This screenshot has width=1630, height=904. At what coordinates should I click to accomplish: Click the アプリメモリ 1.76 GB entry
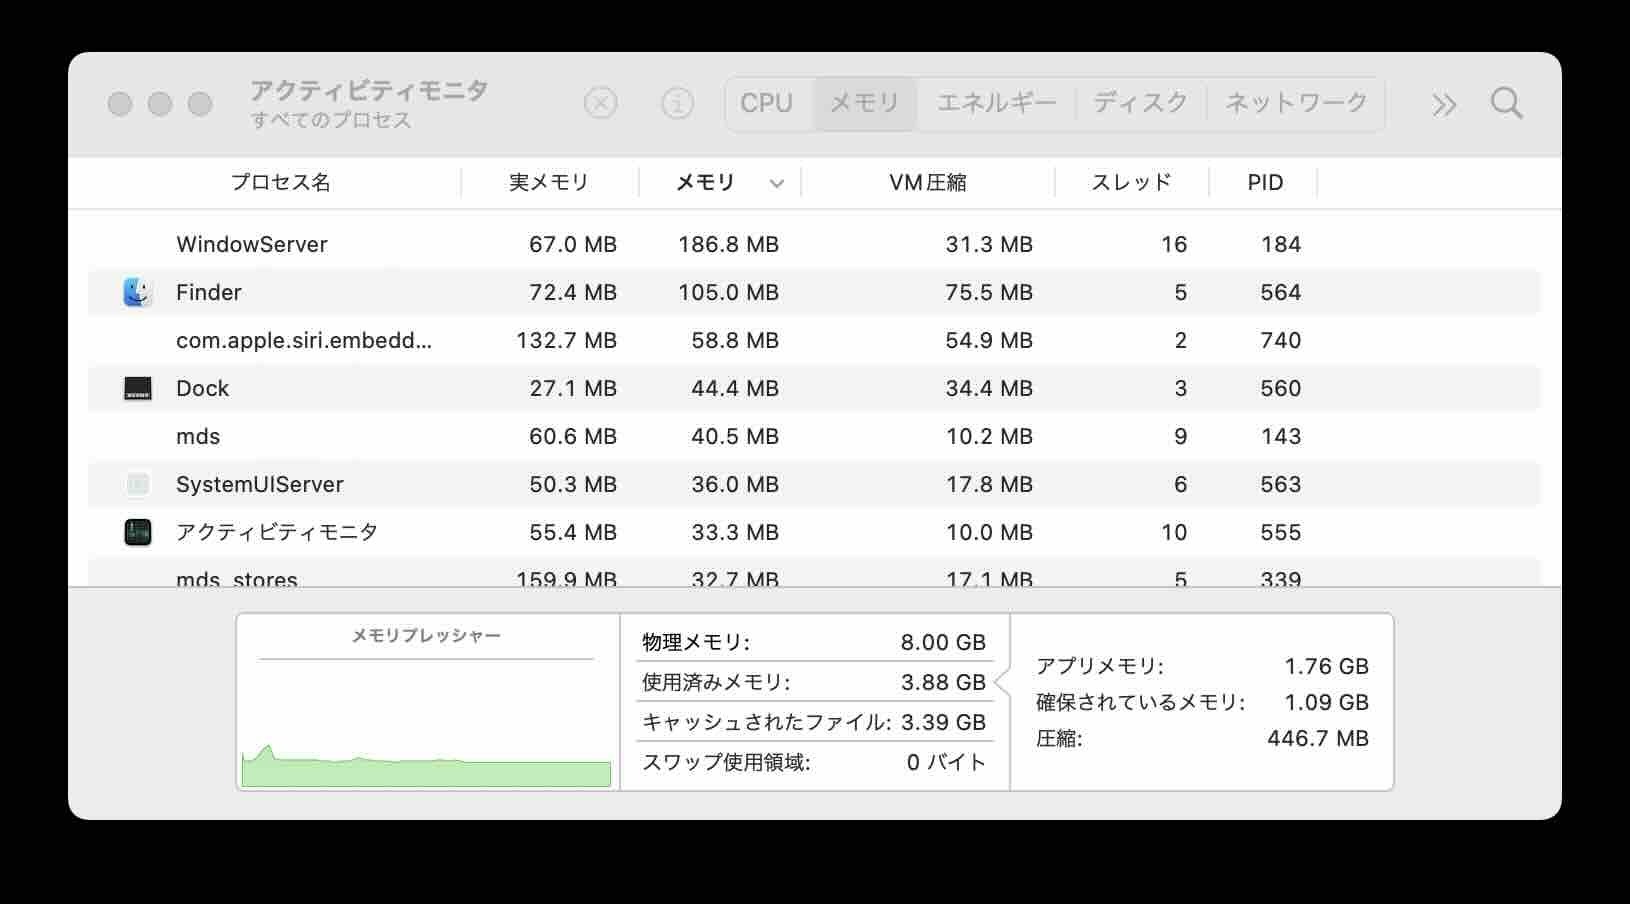point(1202,666)
